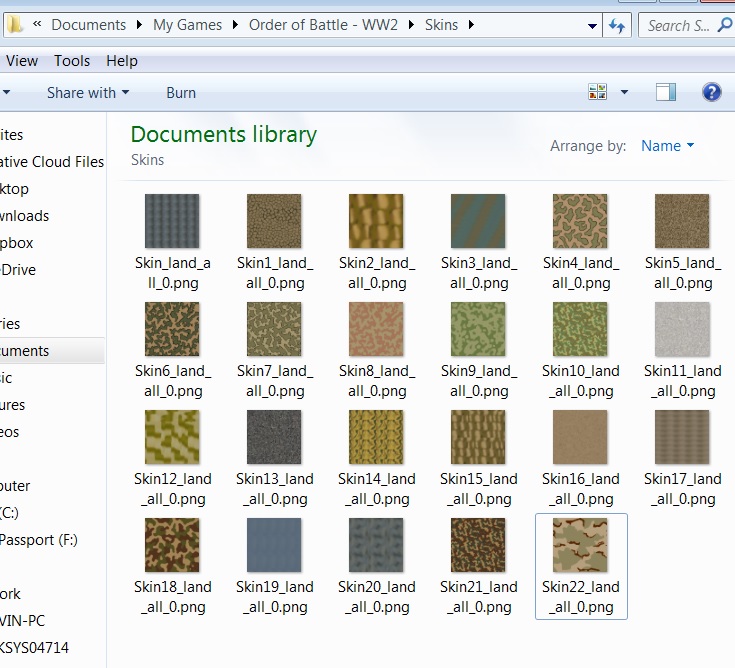This screenshot has height=668, width=735.
Task: Click the refresh button beside address bar
Action: click(x=617, y=25)
